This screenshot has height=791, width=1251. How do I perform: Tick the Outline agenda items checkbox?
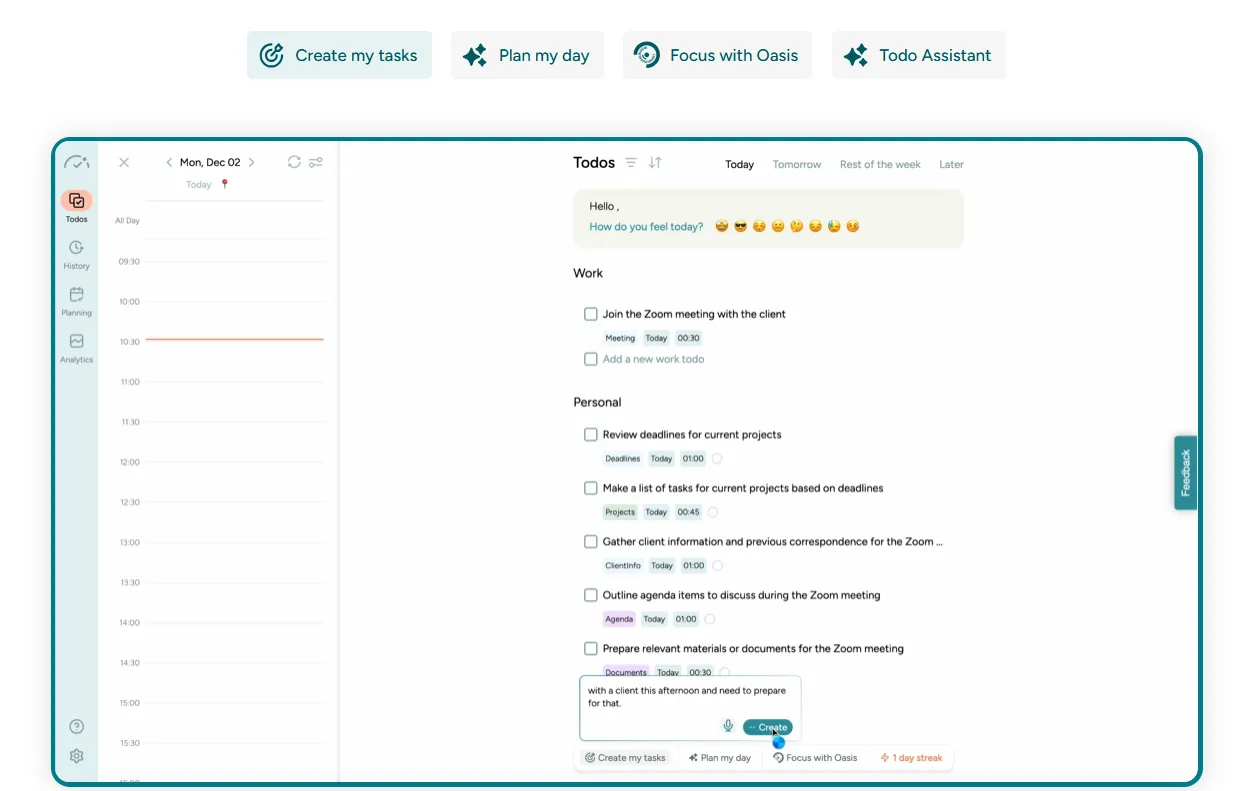click(591, 595)
